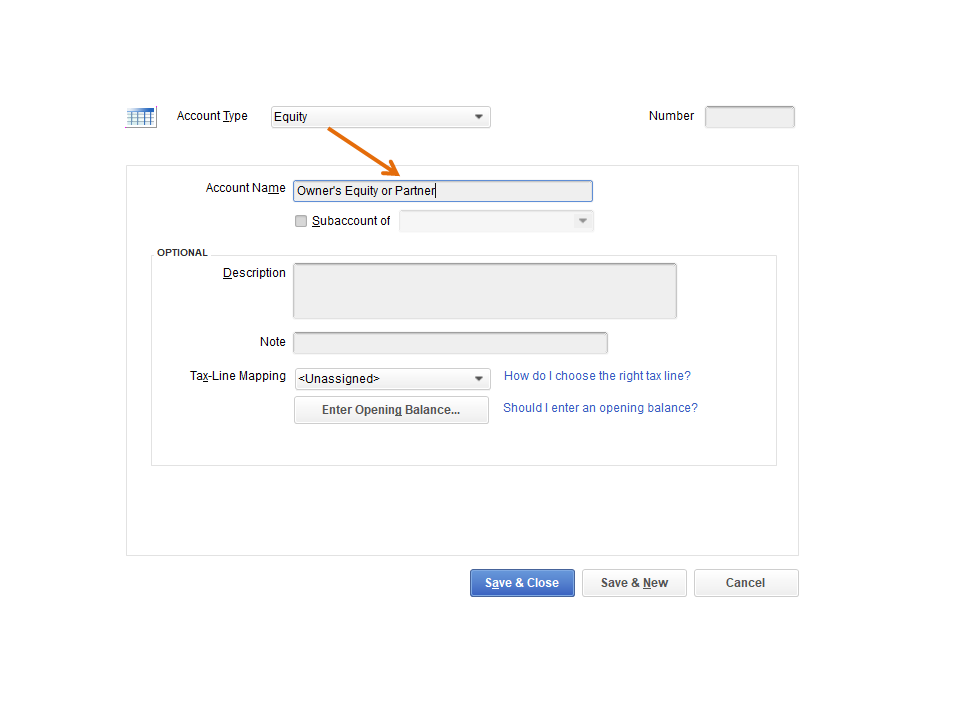Enable the Subaccount of checkbox

point(301,221)
